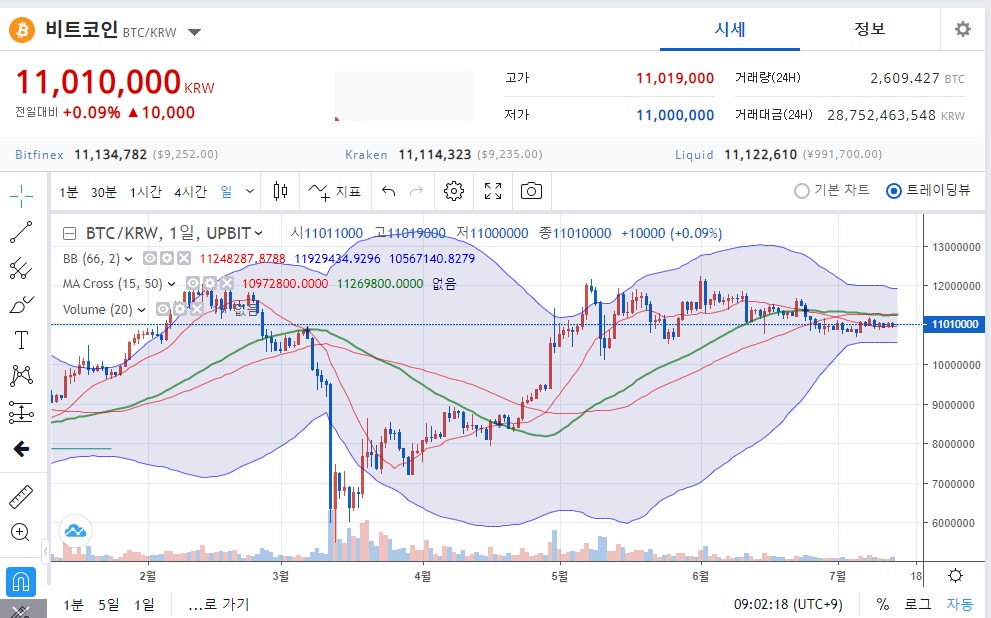Set bottom range to 1일
The width and height of the screenshot is (991, 618).
click(x=144, y=605)
